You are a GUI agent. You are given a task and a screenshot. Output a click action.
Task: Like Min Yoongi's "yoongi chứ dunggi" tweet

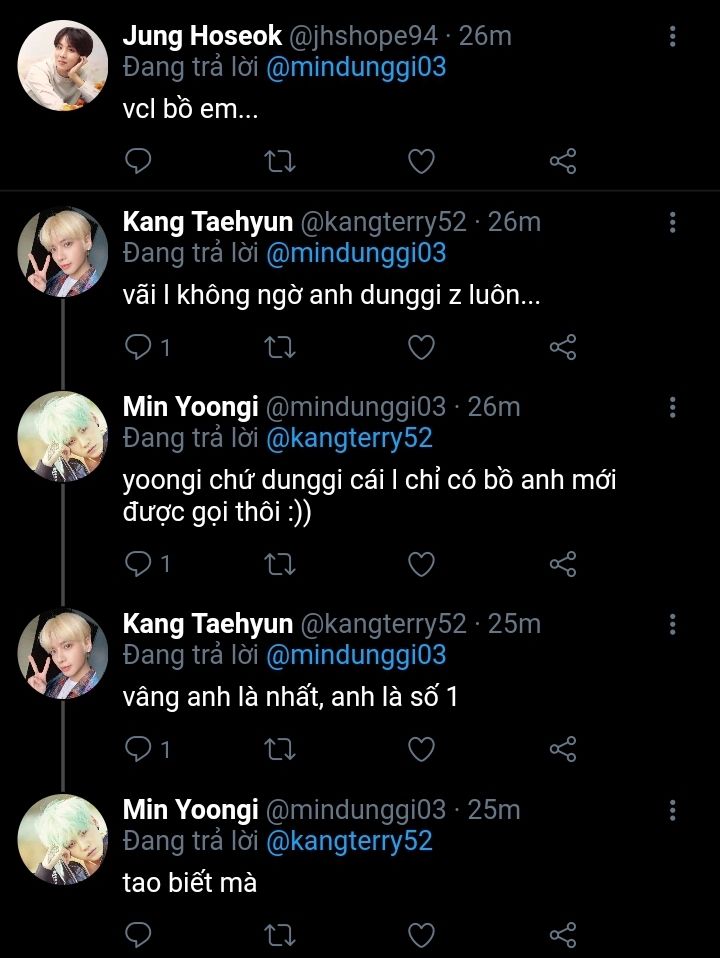pyautogui.click(x=422, y=564)
